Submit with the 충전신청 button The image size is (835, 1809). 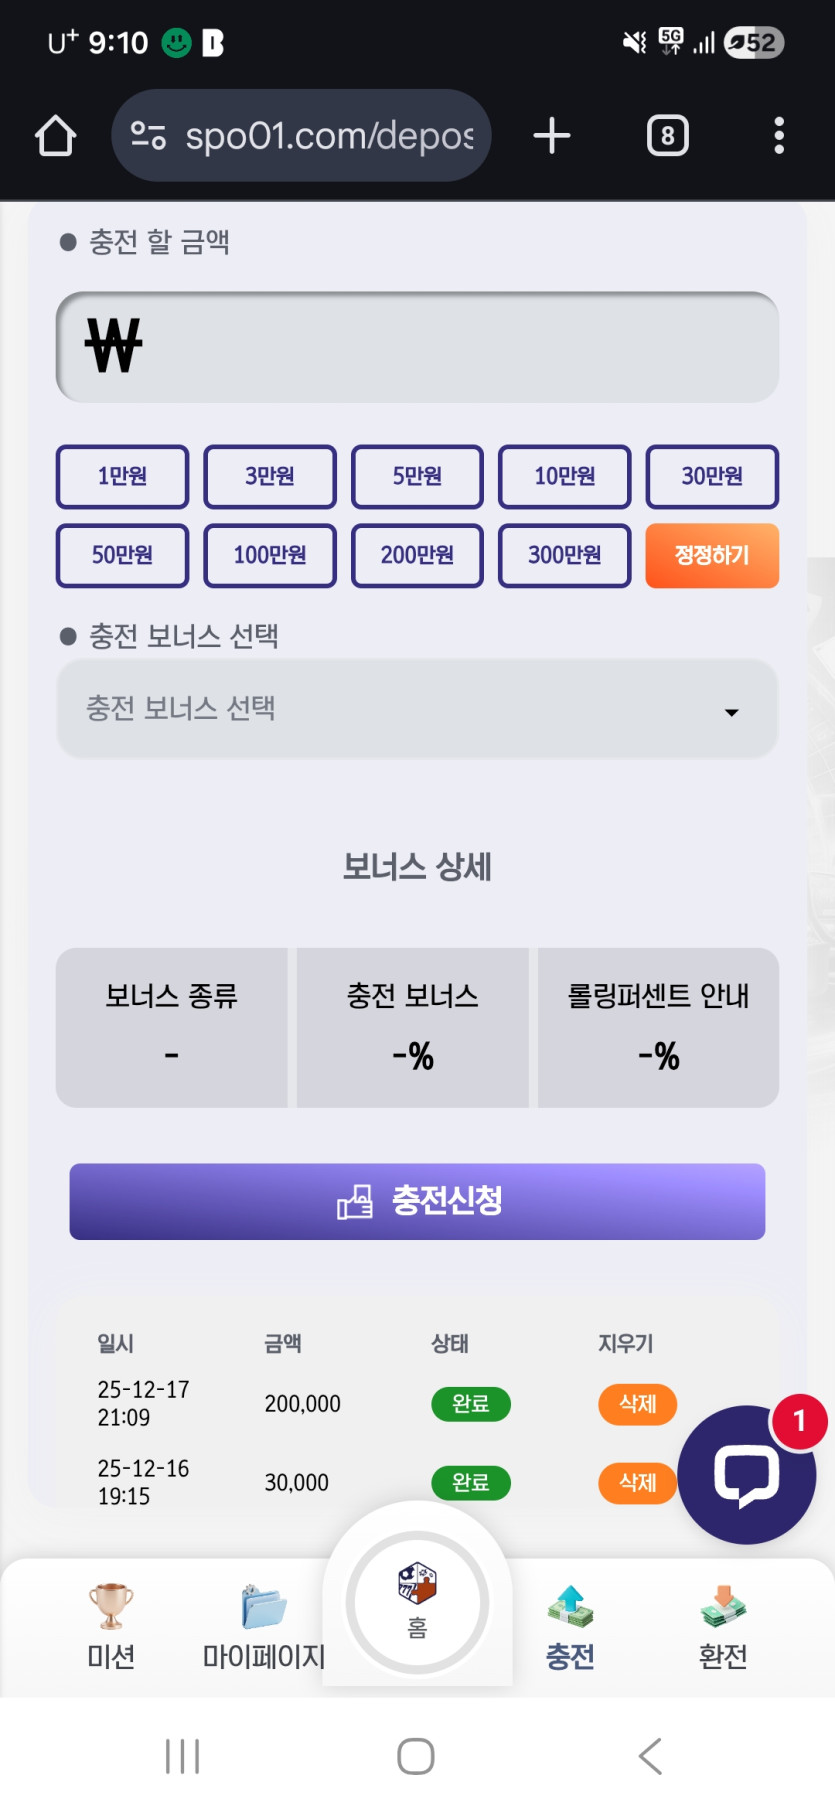(x=417, y=1201)
